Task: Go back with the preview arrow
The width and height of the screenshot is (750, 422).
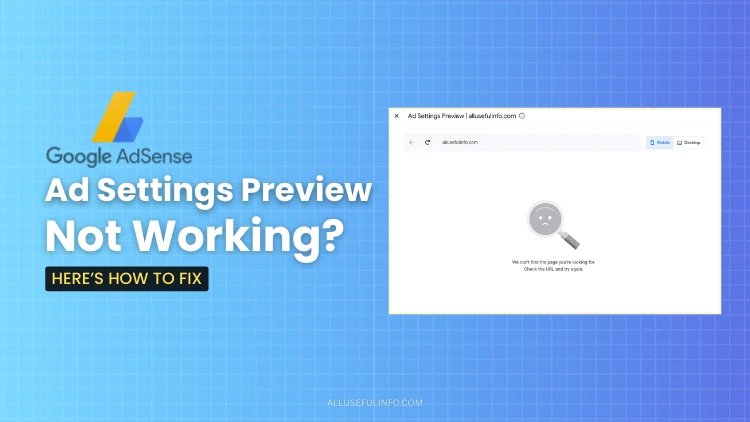Action: 411,142
